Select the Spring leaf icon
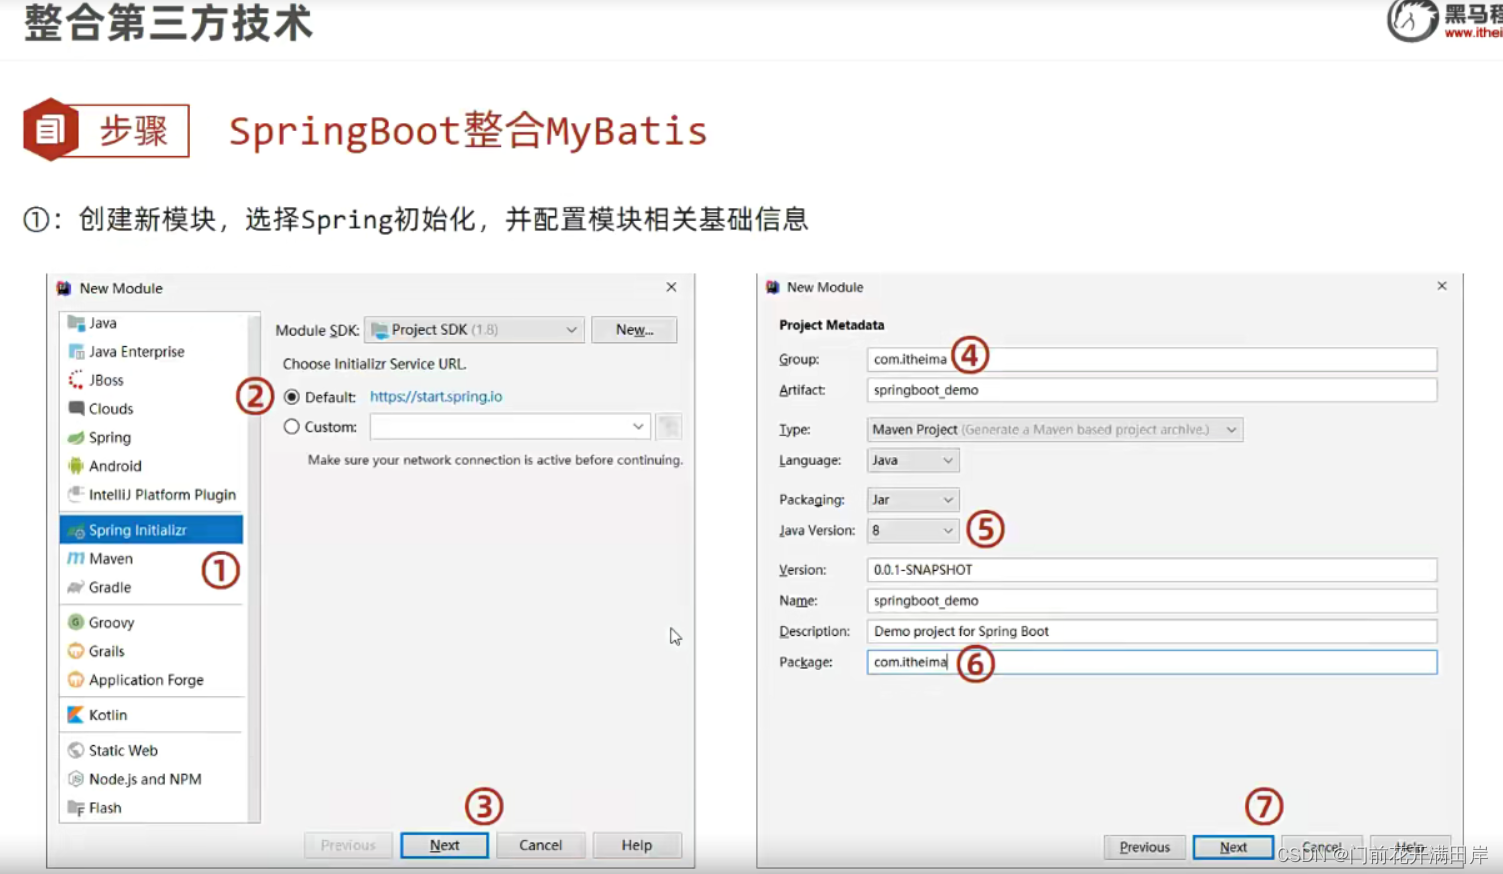The image size is (1503, 874). point(76,437)
